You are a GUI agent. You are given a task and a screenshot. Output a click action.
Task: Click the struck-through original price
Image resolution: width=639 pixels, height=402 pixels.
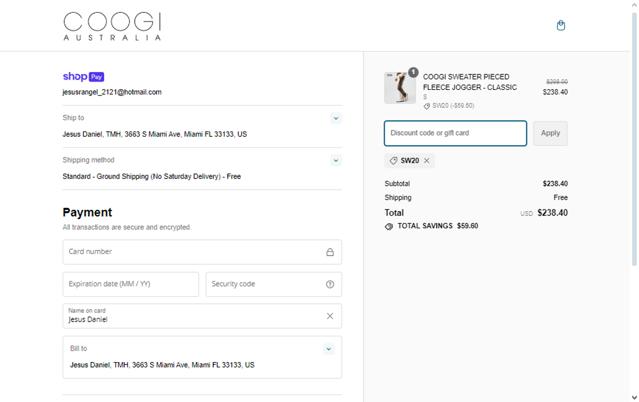coord(557,82)
